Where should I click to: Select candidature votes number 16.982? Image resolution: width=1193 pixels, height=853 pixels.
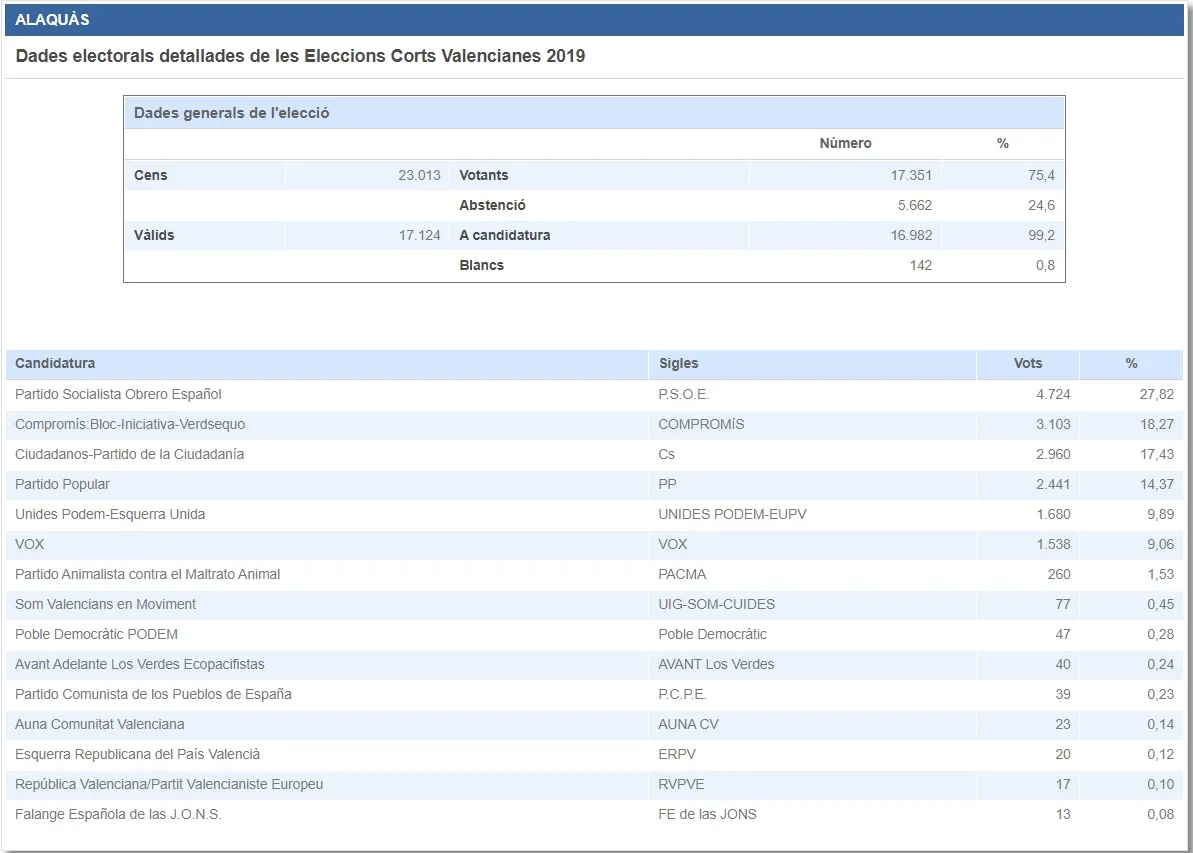911,235
